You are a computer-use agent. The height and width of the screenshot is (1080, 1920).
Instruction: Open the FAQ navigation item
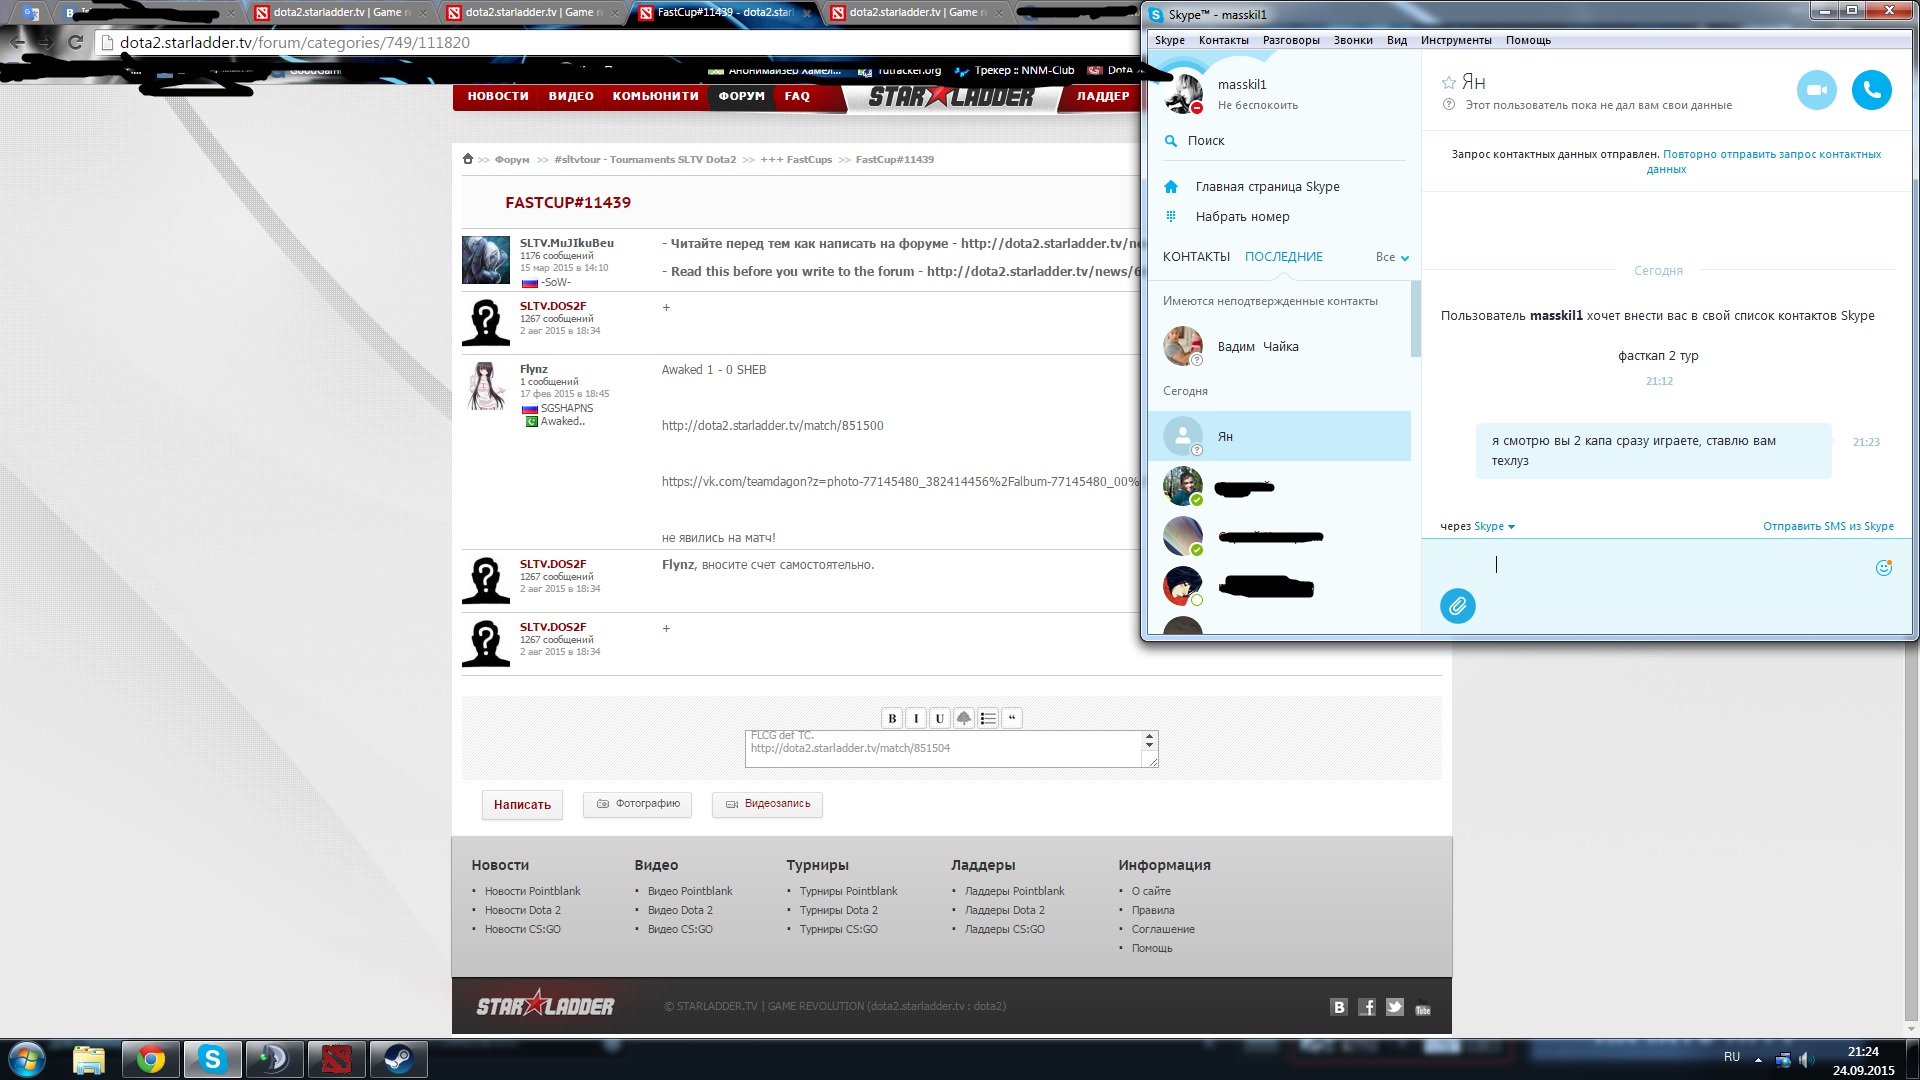point(797,96)
